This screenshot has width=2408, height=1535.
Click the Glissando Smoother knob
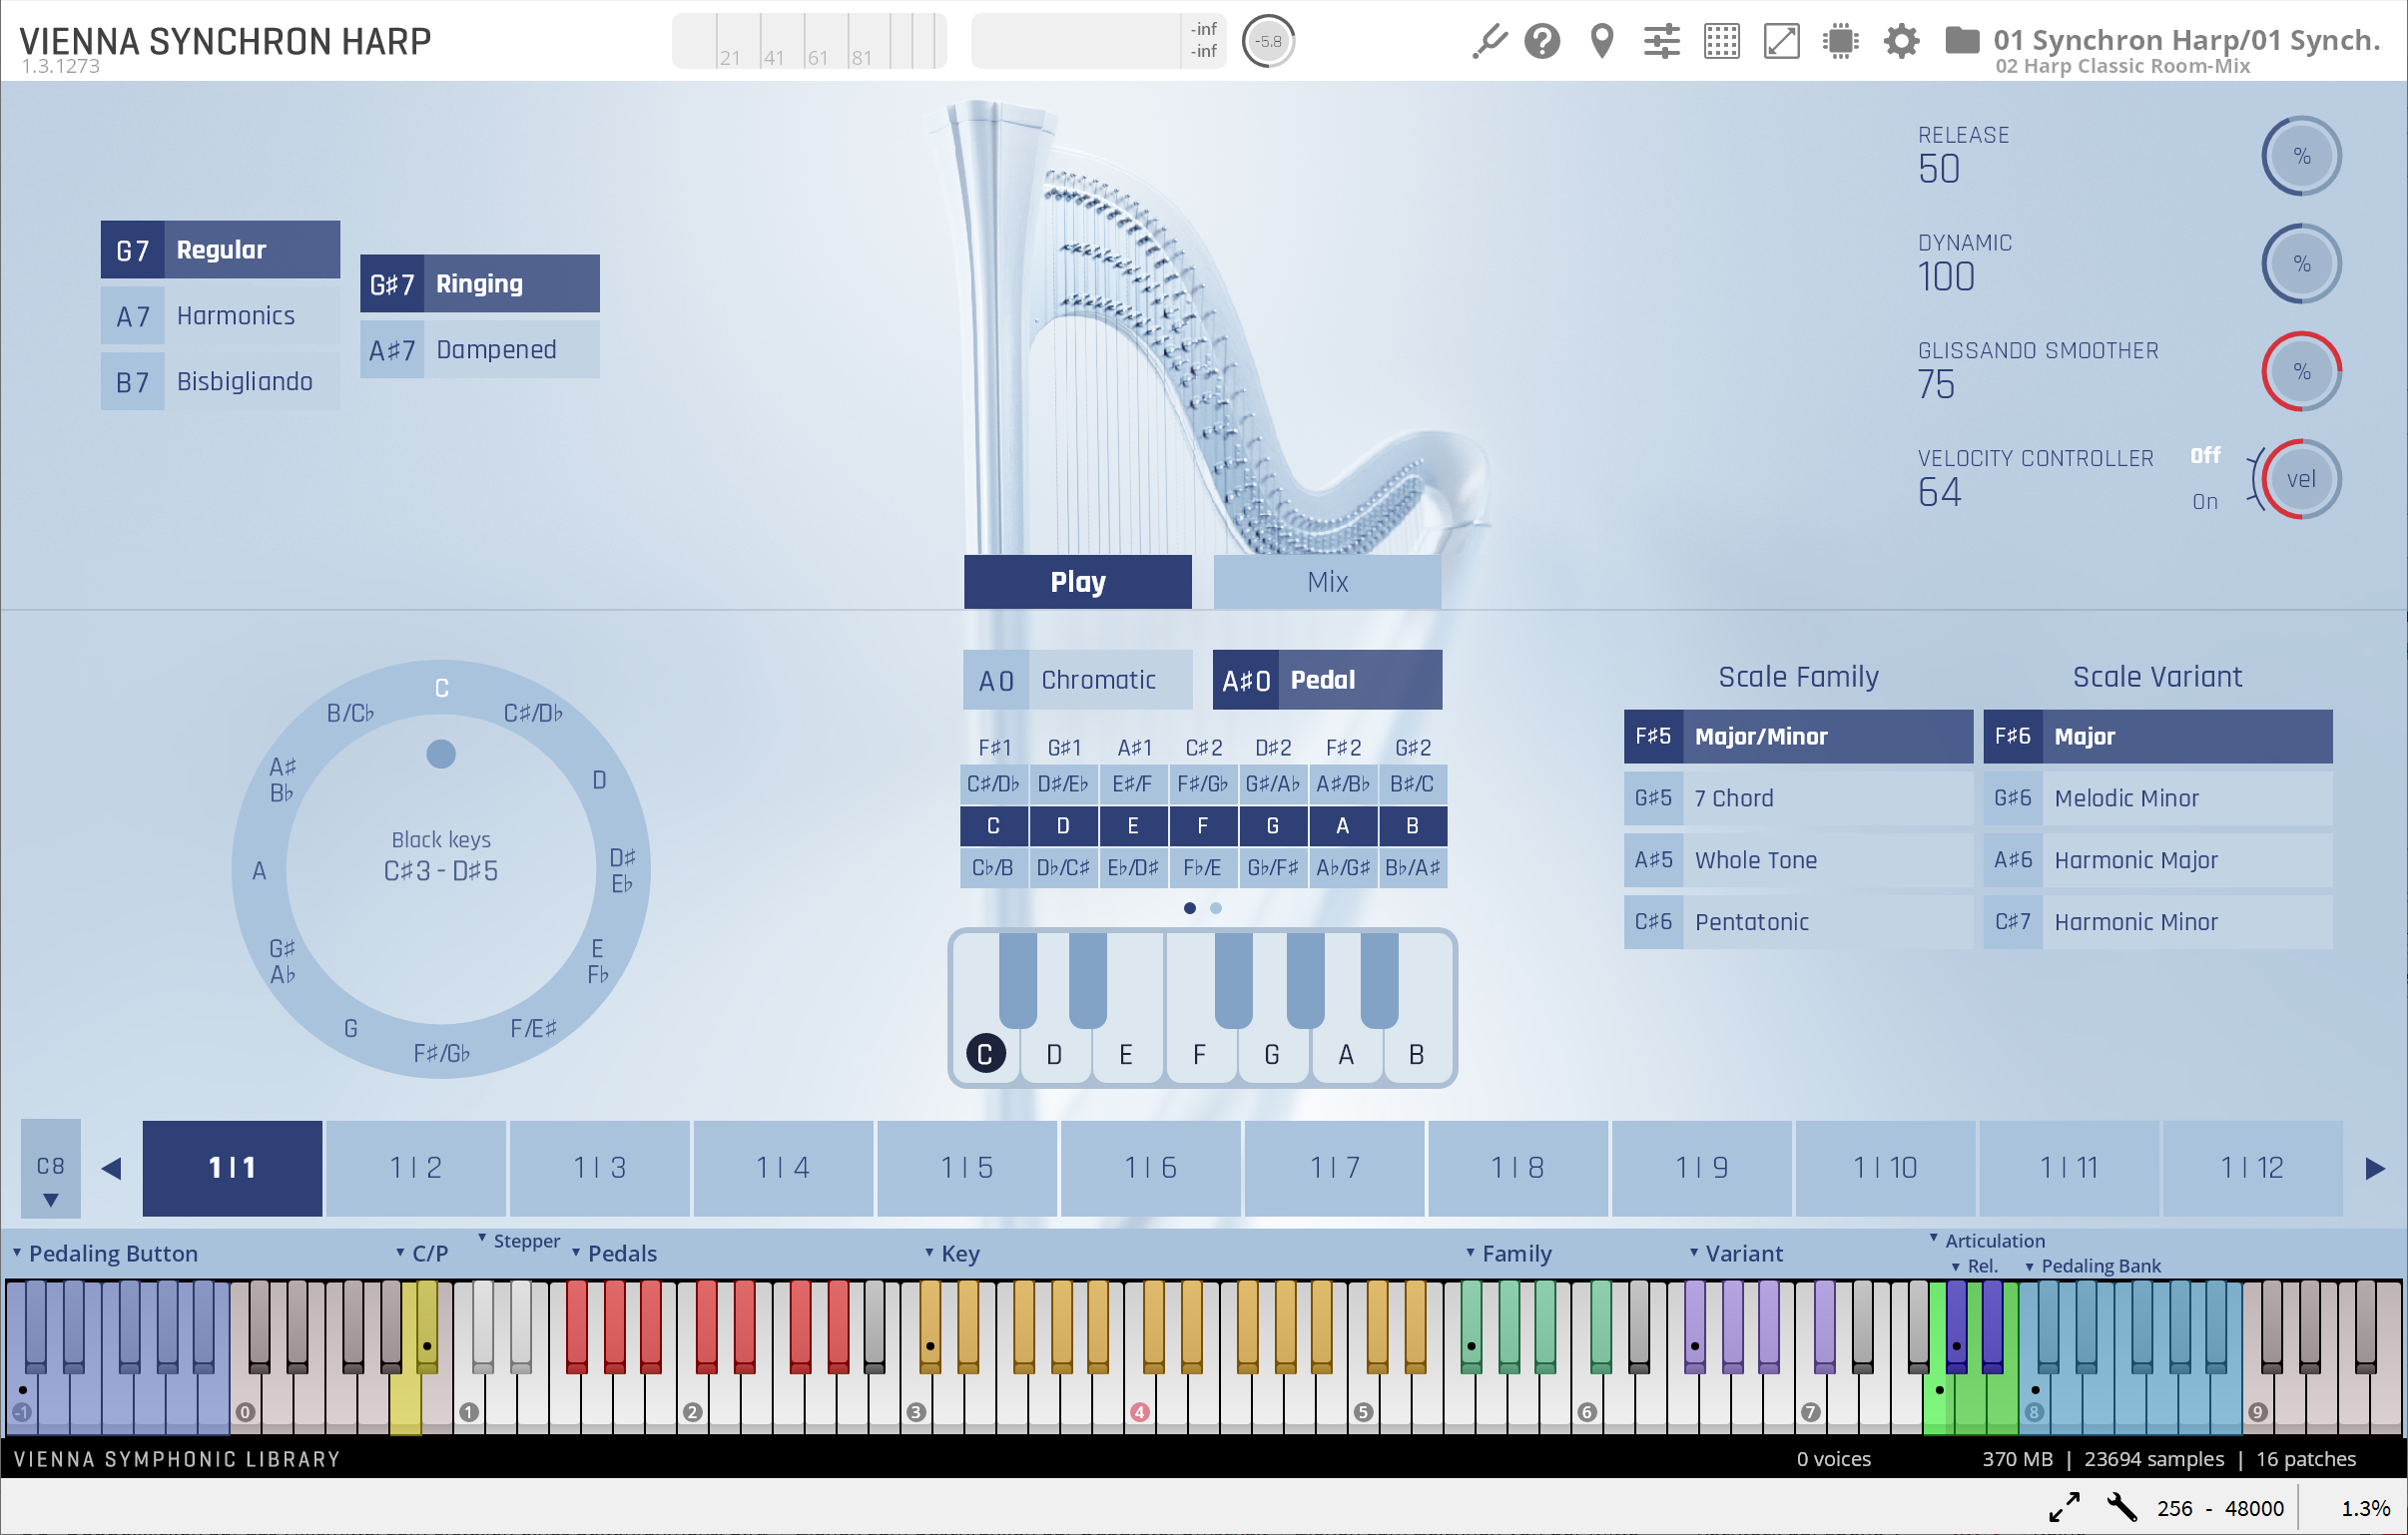click(x=2300, y=372)
